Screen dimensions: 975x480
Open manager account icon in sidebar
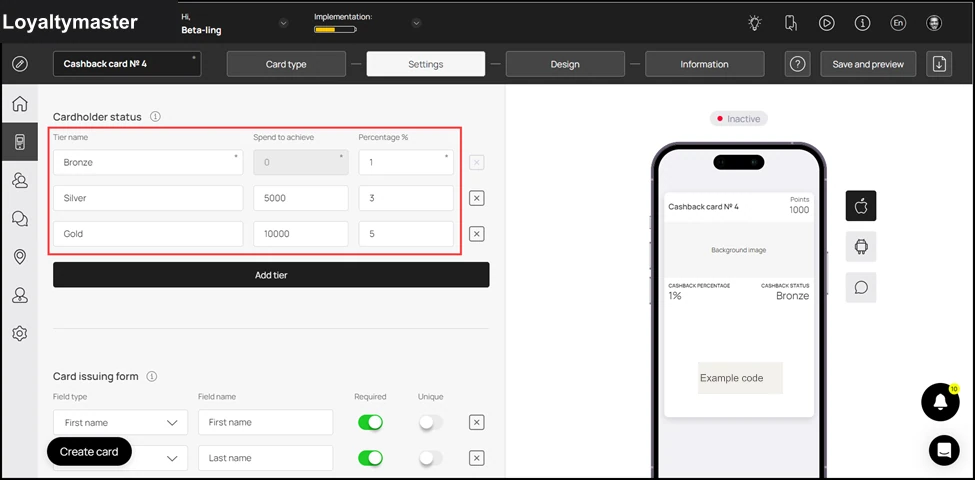[20, 295]
